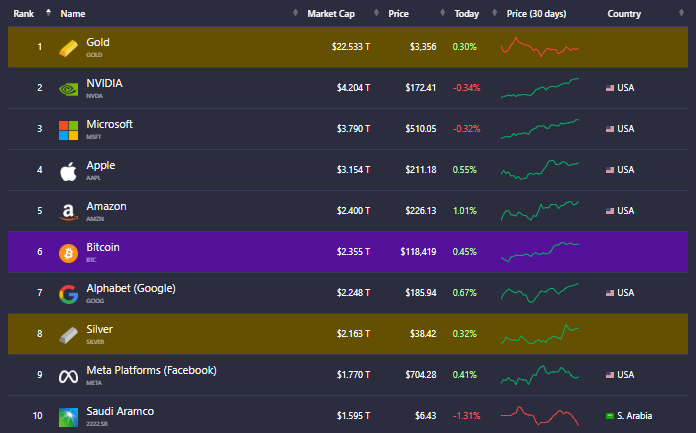Open the Meta Platforms (Facebook) link
Screen dimensions: 696x433
[x=151, y=370]
